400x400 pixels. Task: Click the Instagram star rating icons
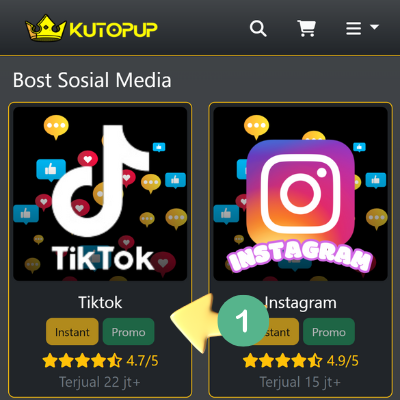tap(282, 361)
